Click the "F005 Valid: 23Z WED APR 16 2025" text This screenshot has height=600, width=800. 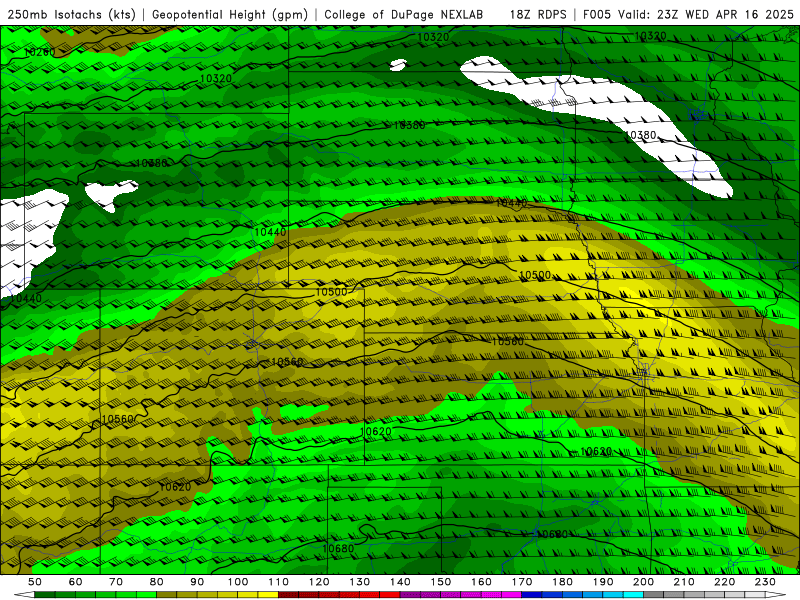tap(688, 15)
